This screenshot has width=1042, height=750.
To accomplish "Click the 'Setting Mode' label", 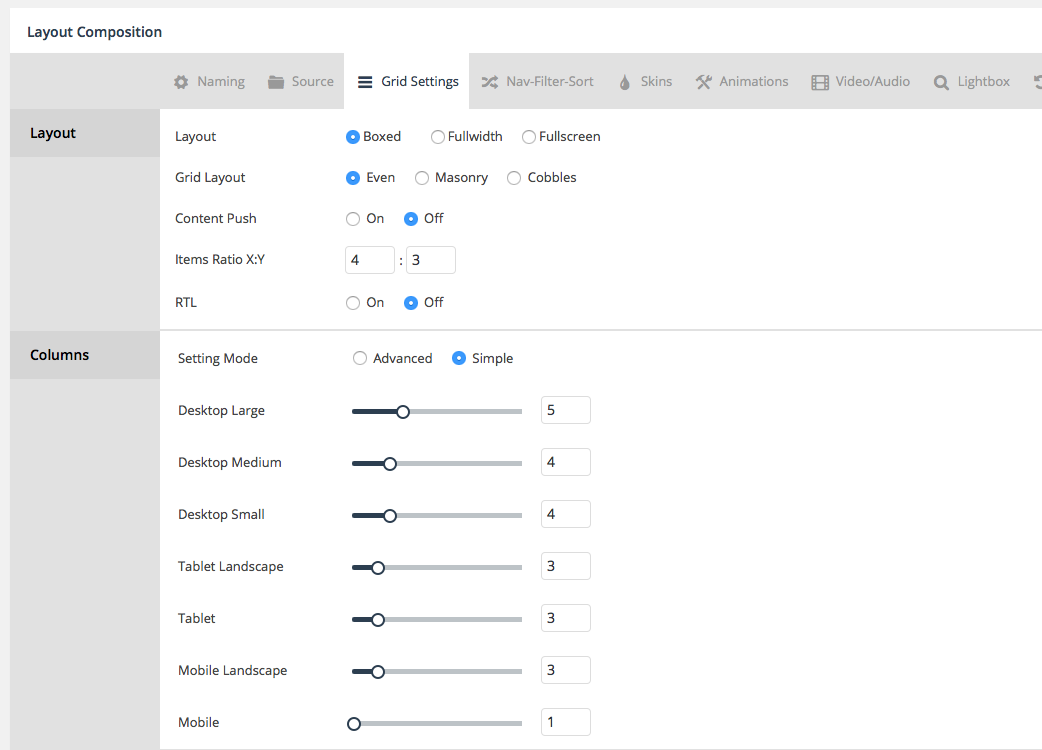I will (x=217, y=359).
